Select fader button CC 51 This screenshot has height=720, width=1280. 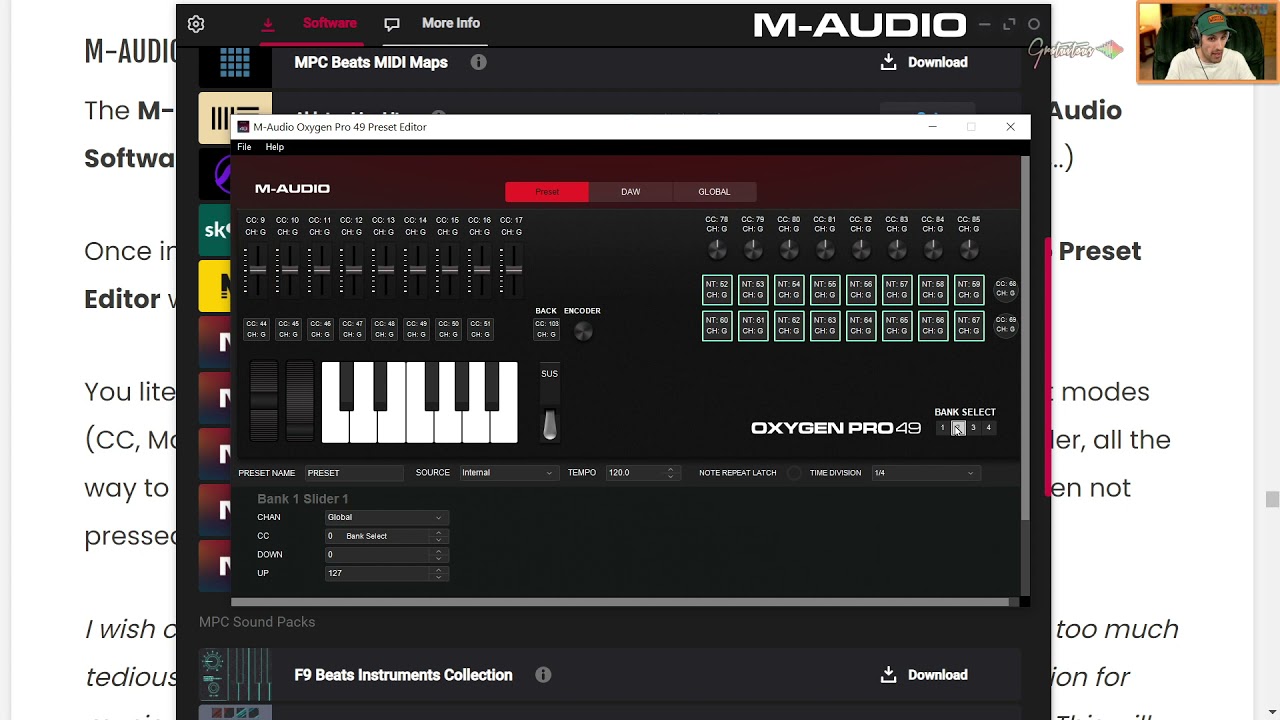[480, 329]
